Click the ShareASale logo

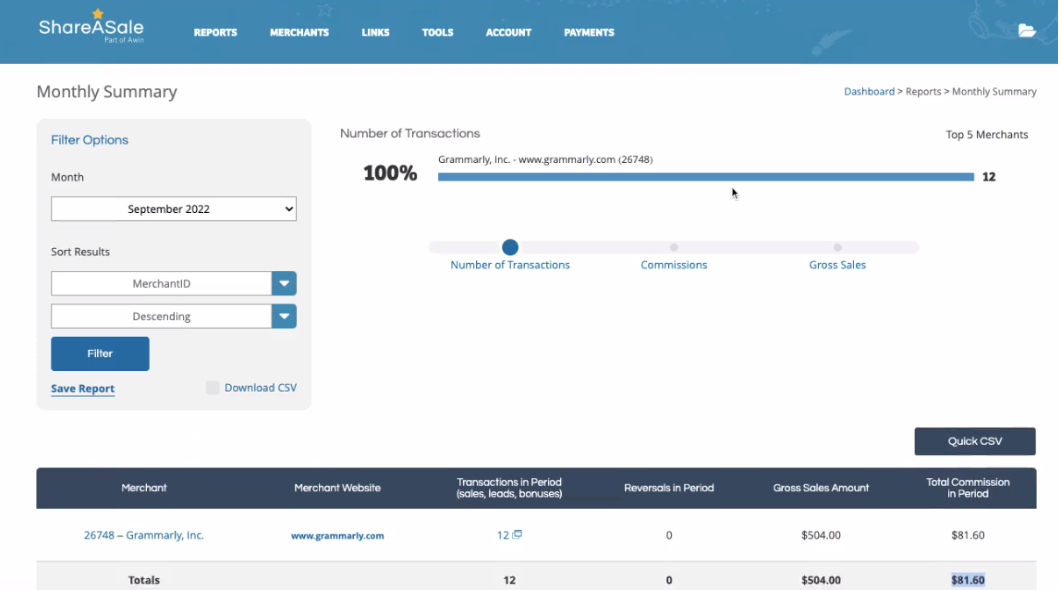coord(91,26)
